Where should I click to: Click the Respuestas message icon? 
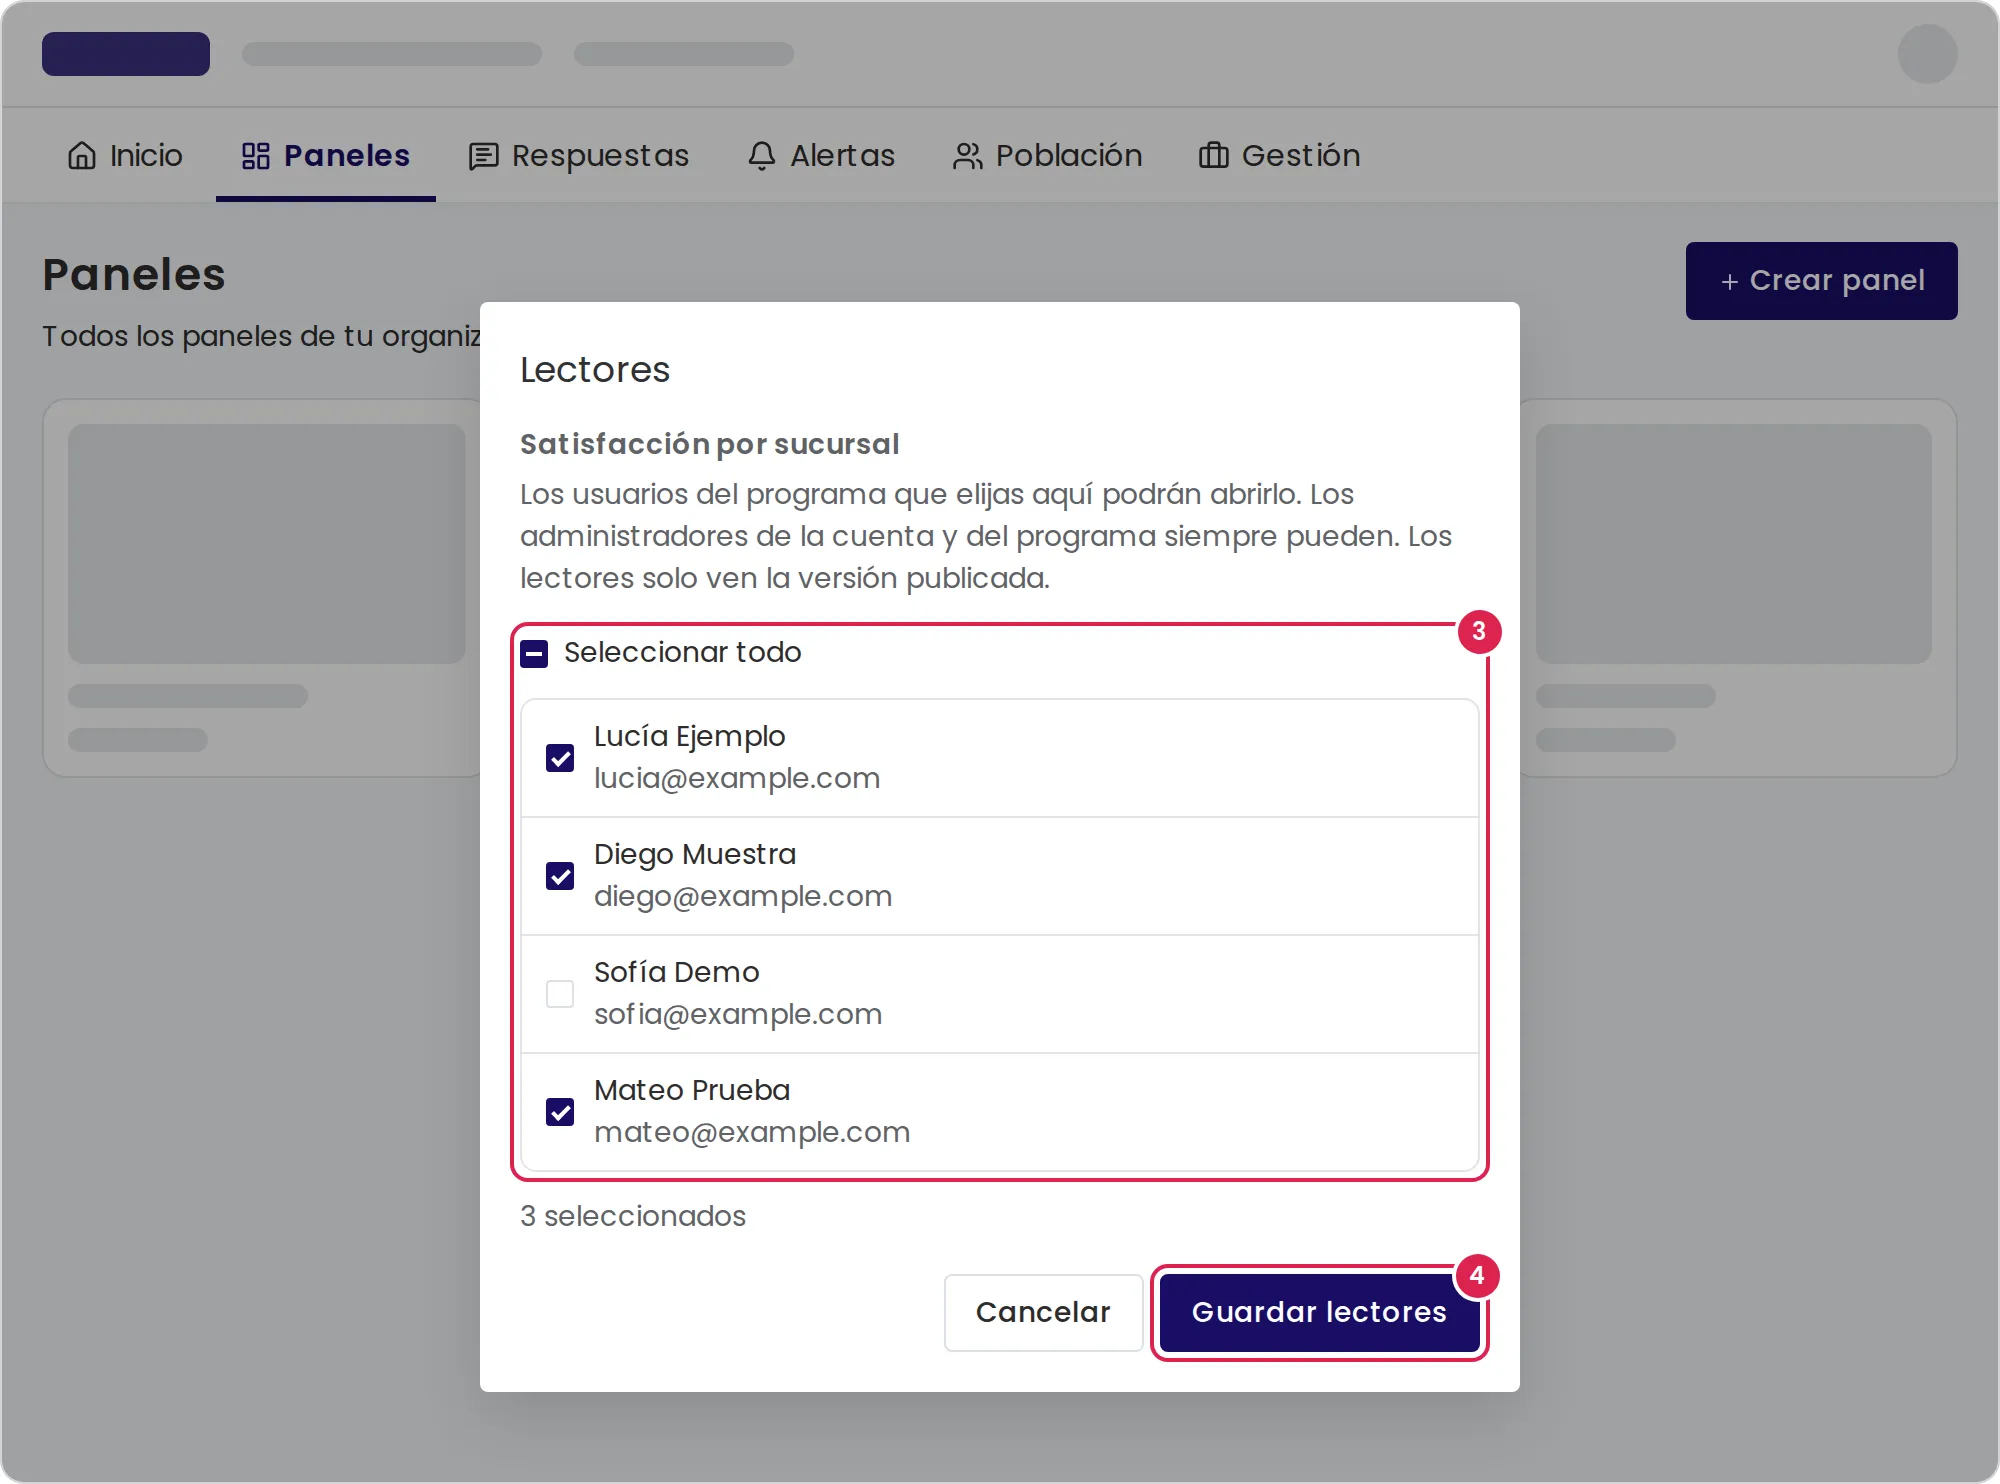pos(484,156)
